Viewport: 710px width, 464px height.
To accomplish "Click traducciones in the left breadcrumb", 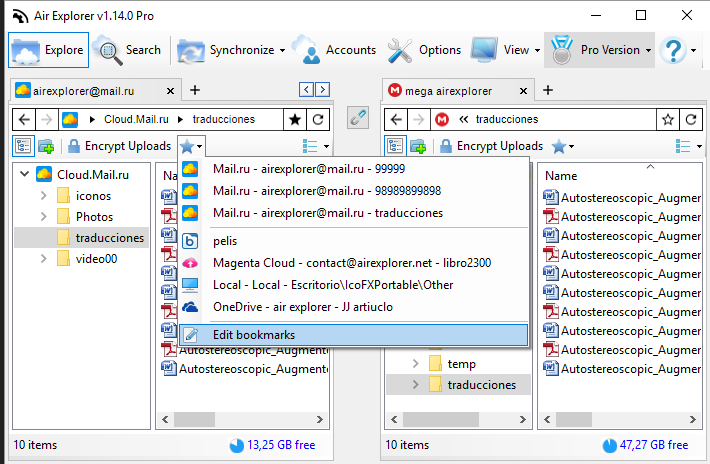I will 224,119.
